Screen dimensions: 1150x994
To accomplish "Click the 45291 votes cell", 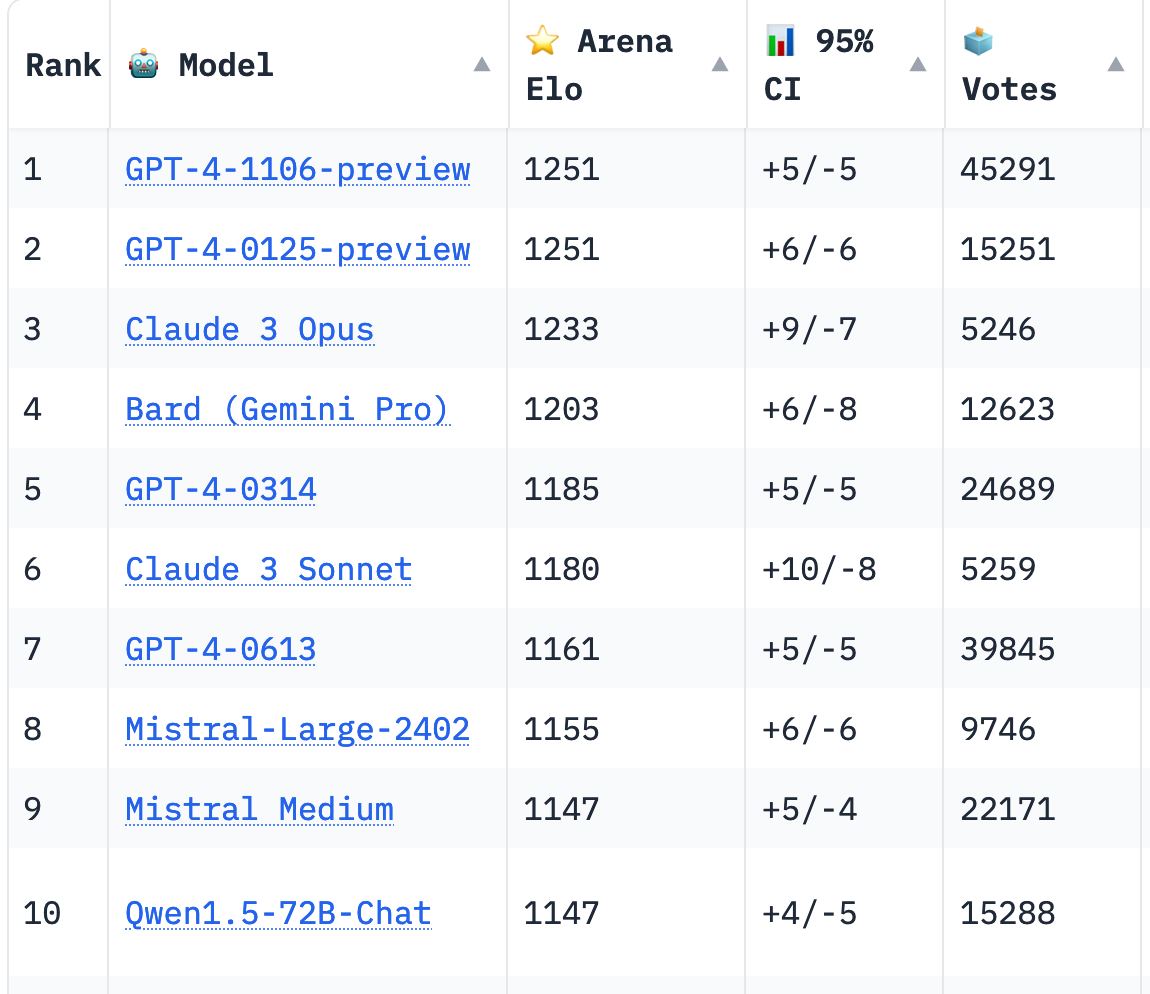I will click(x=1008, y=169).
